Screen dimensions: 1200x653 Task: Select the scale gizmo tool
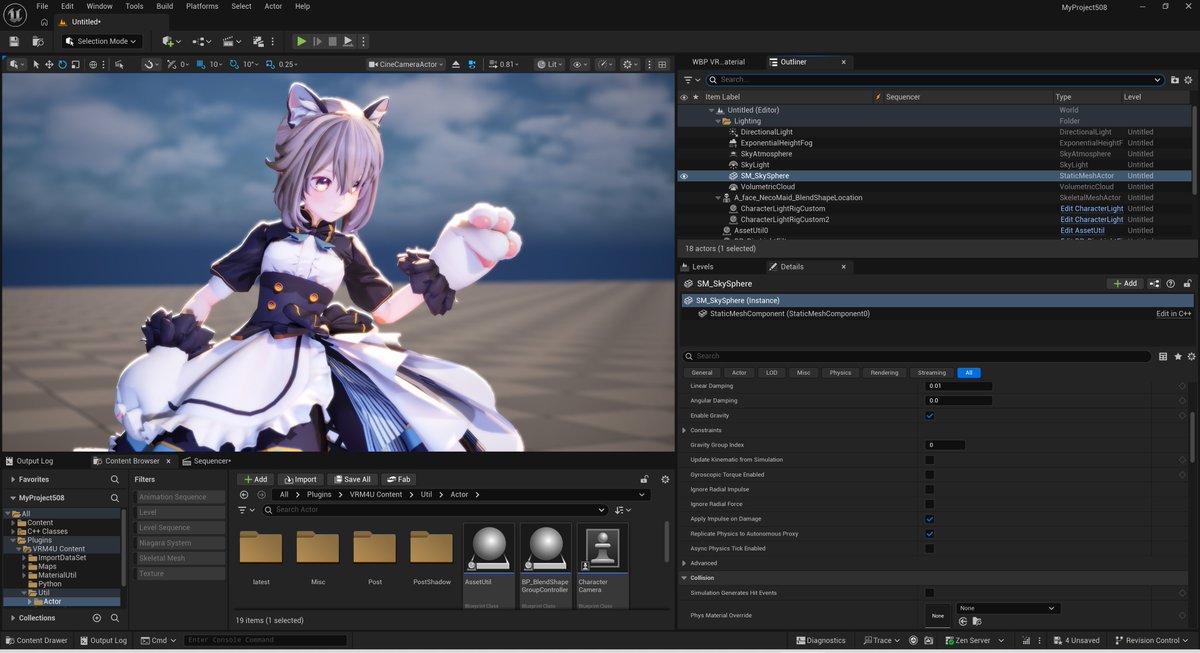tap(75, 64)
